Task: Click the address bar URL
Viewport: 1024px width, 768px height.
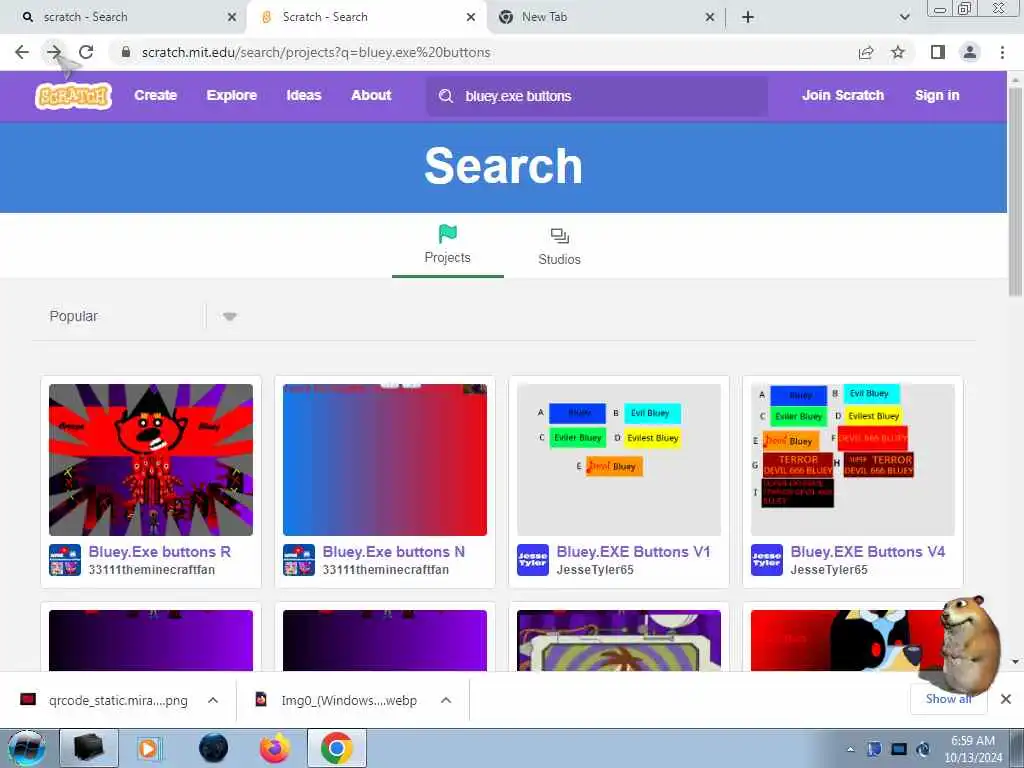Action: pyautogui.click(x=316, y=52)
